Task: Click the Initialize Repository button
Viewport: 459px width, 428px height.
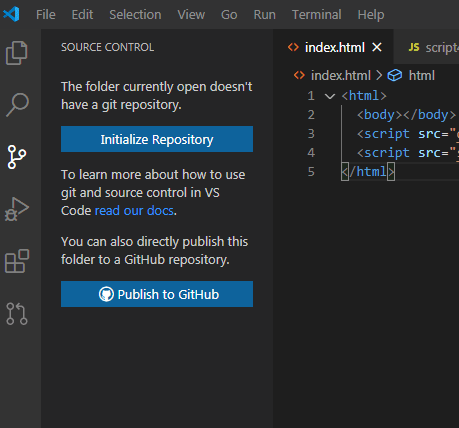Action: [157, 139]
